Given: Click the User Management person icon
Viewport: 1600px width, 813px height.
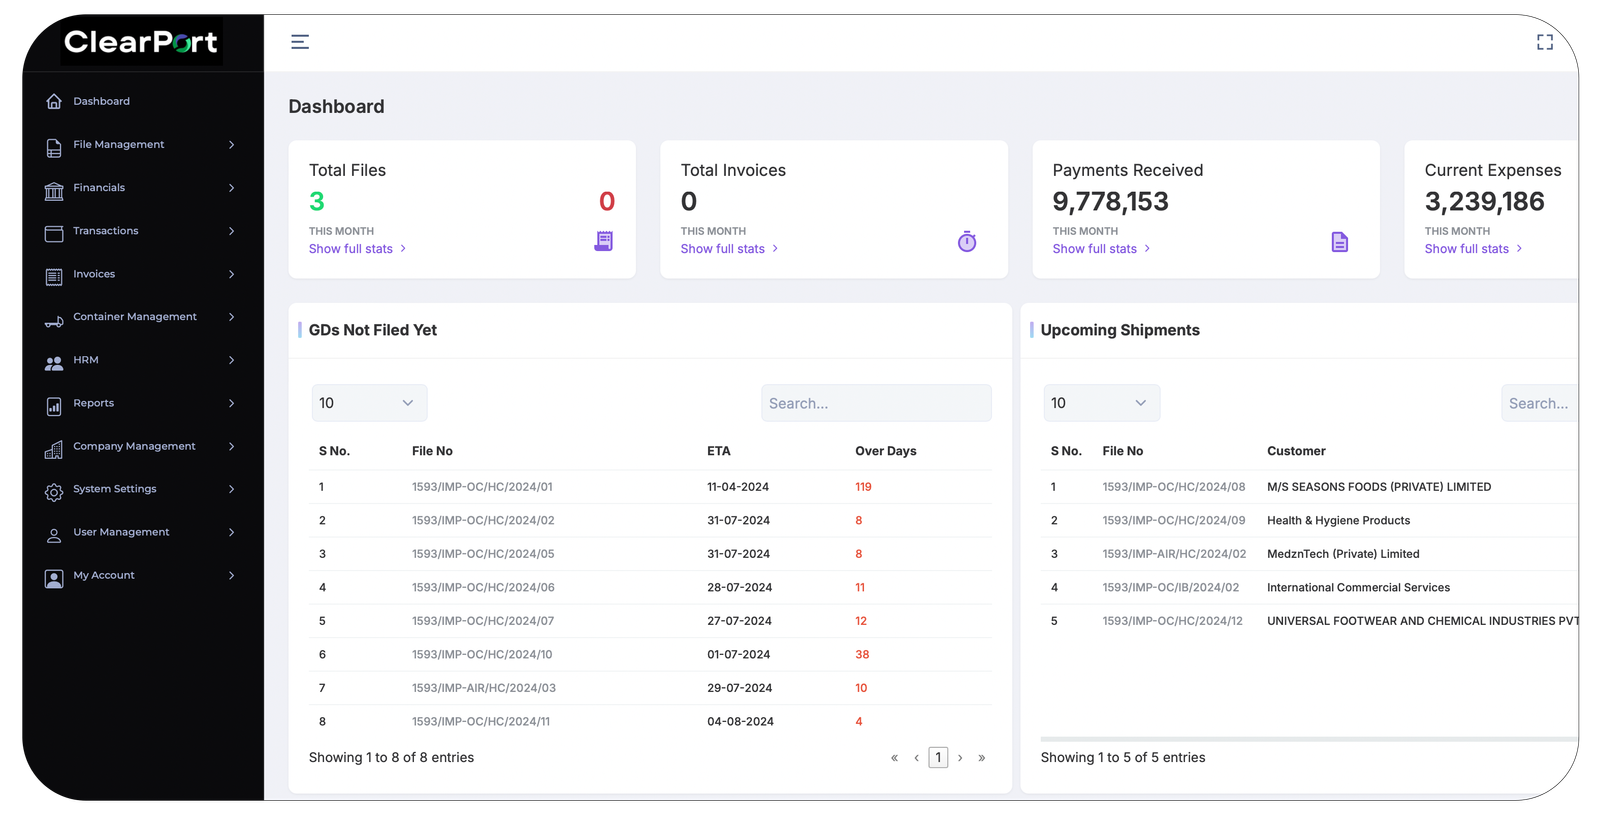Looking at the screenshot, I should point(54,536).
